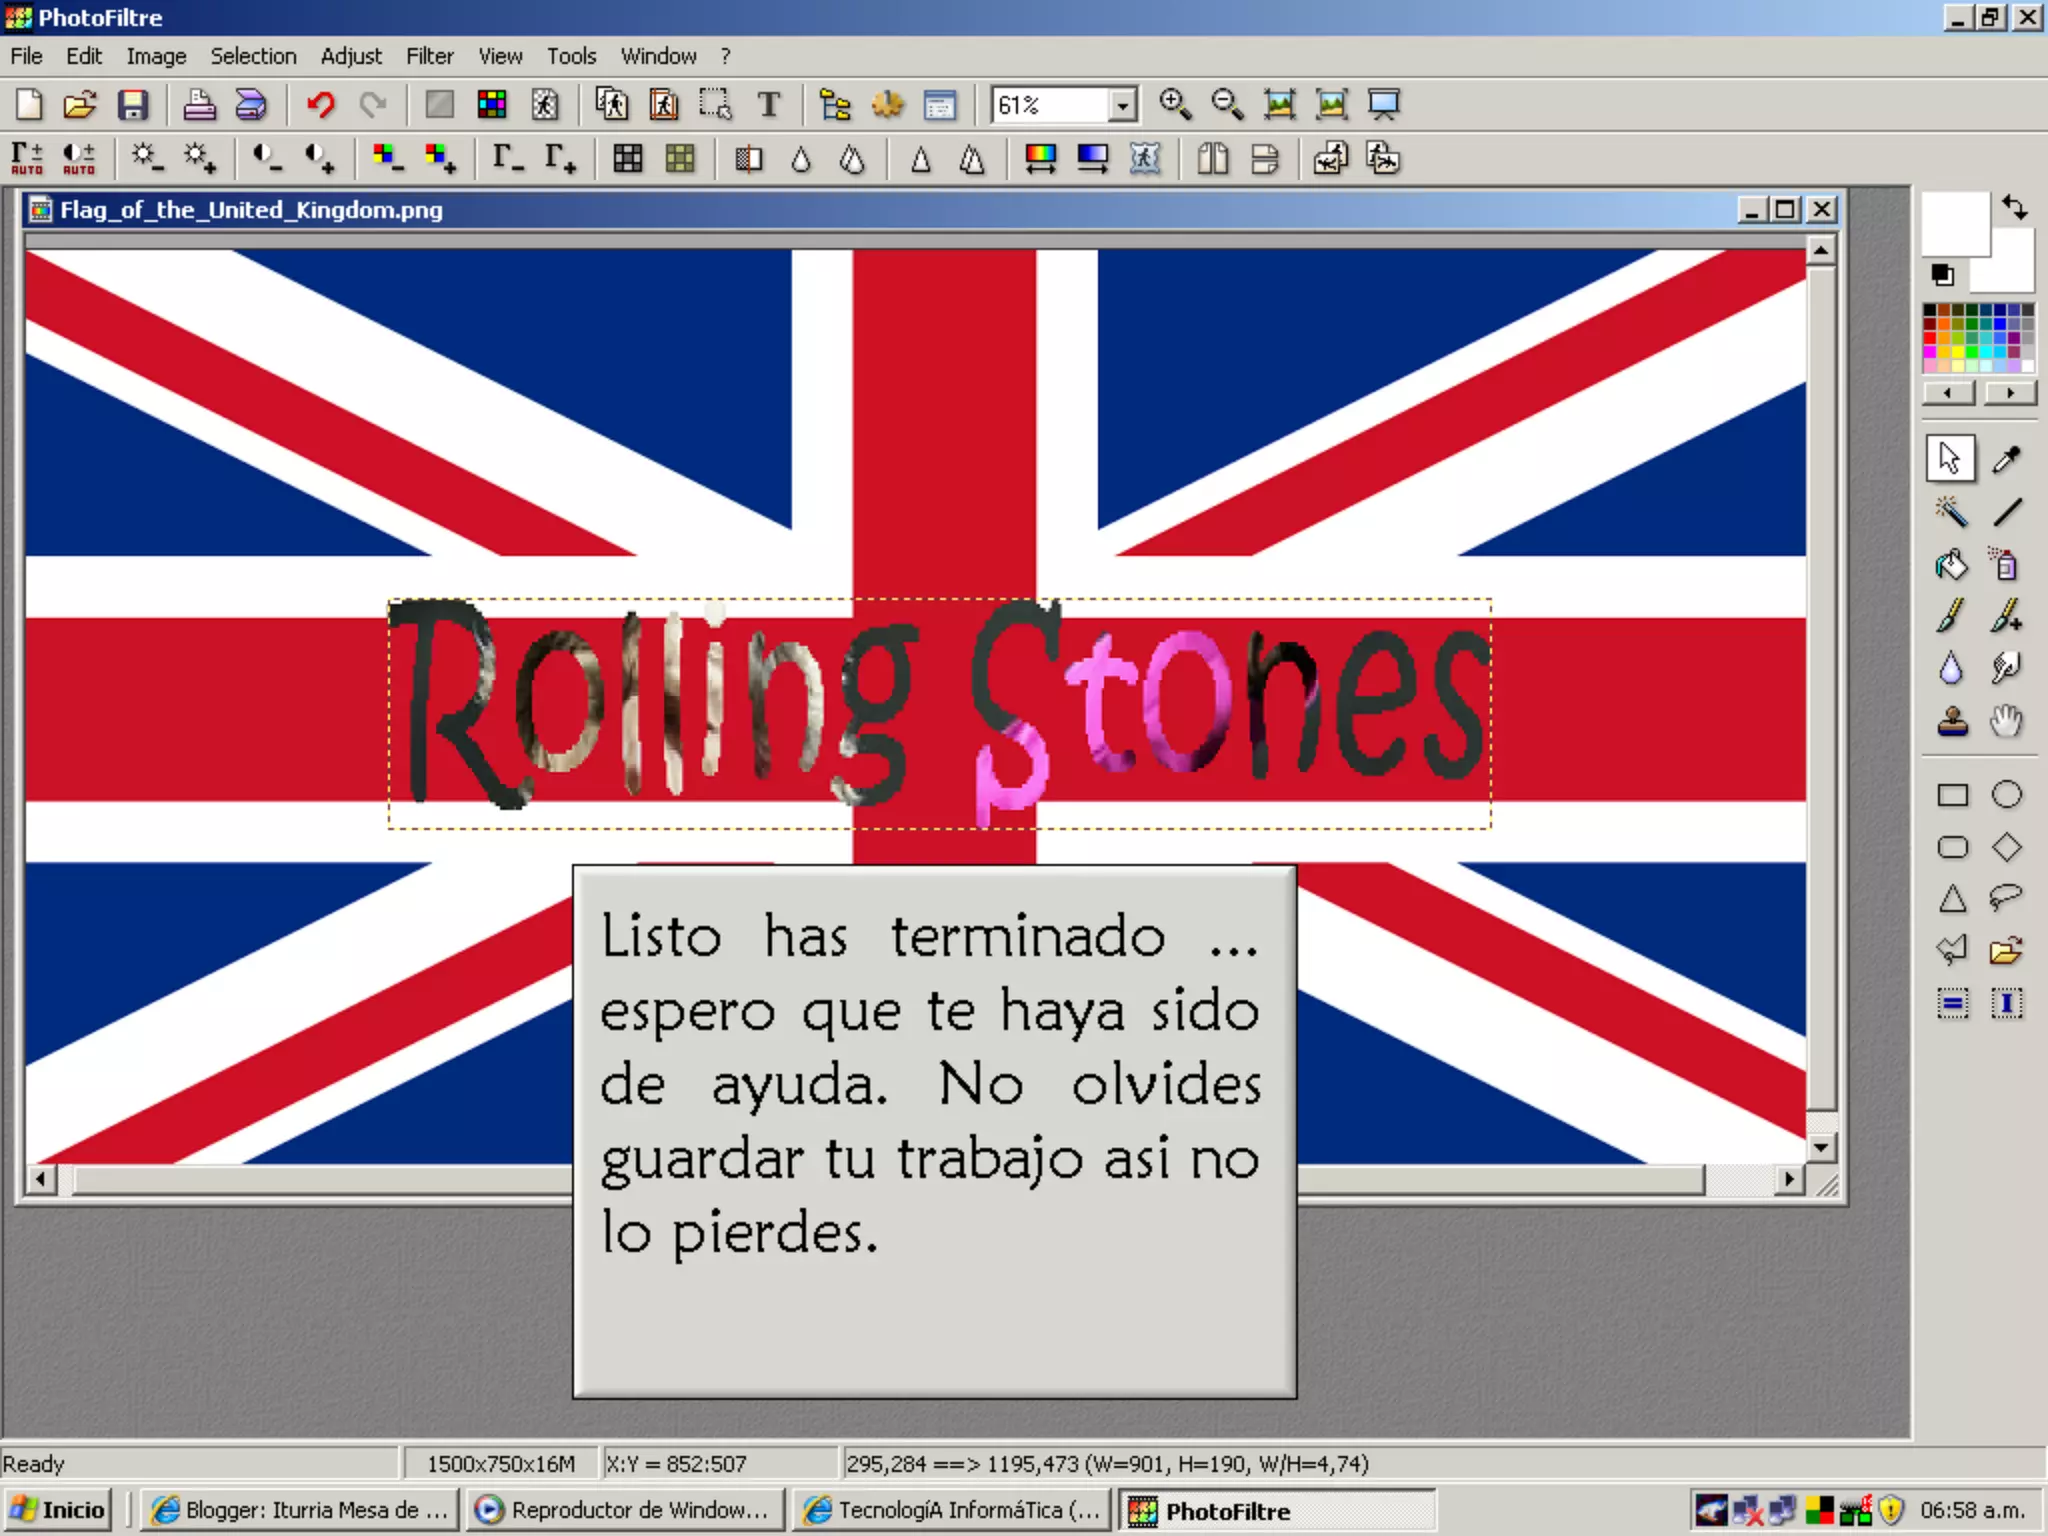The height and width of the screenshot is (1536, 2048).
Task: Show previous palette colors arrow
Action: point(1948,393)
